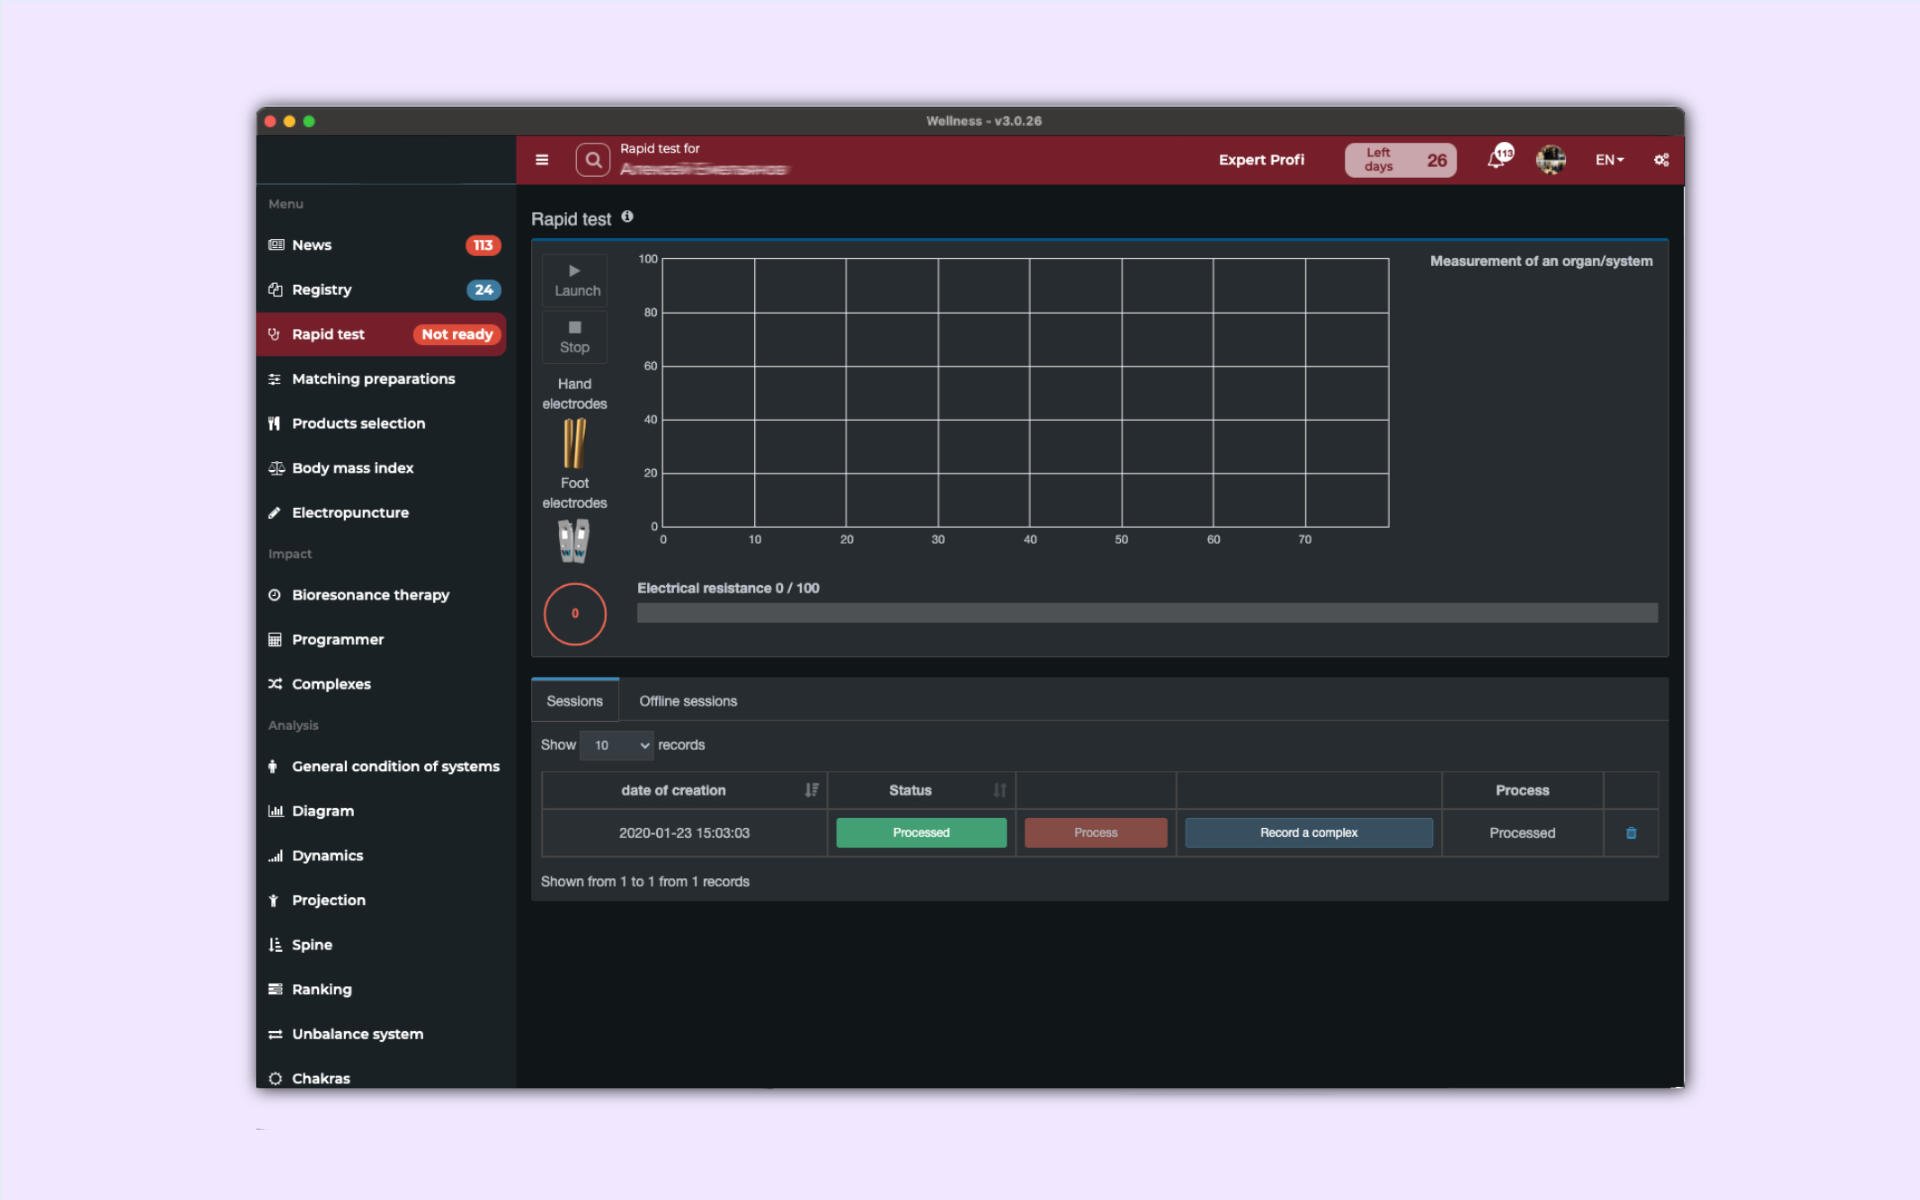Click Measurement of an organ/system label
The image size is (1920, 1200).
pos(1541,261)
